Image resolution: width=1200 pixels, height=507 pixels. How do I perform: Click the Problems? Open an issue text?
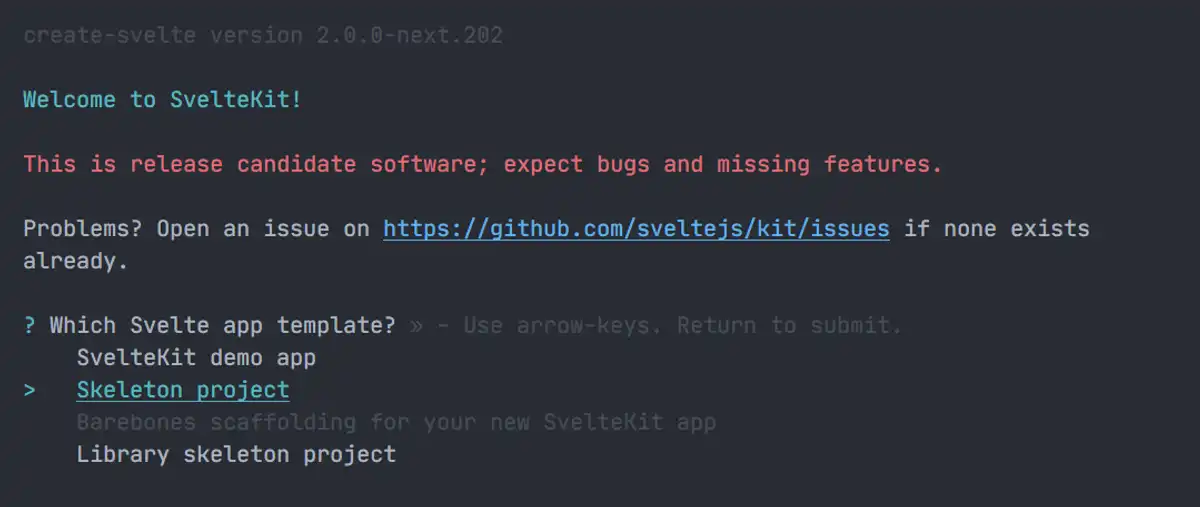pyautogui.click(x=182, y=229)
